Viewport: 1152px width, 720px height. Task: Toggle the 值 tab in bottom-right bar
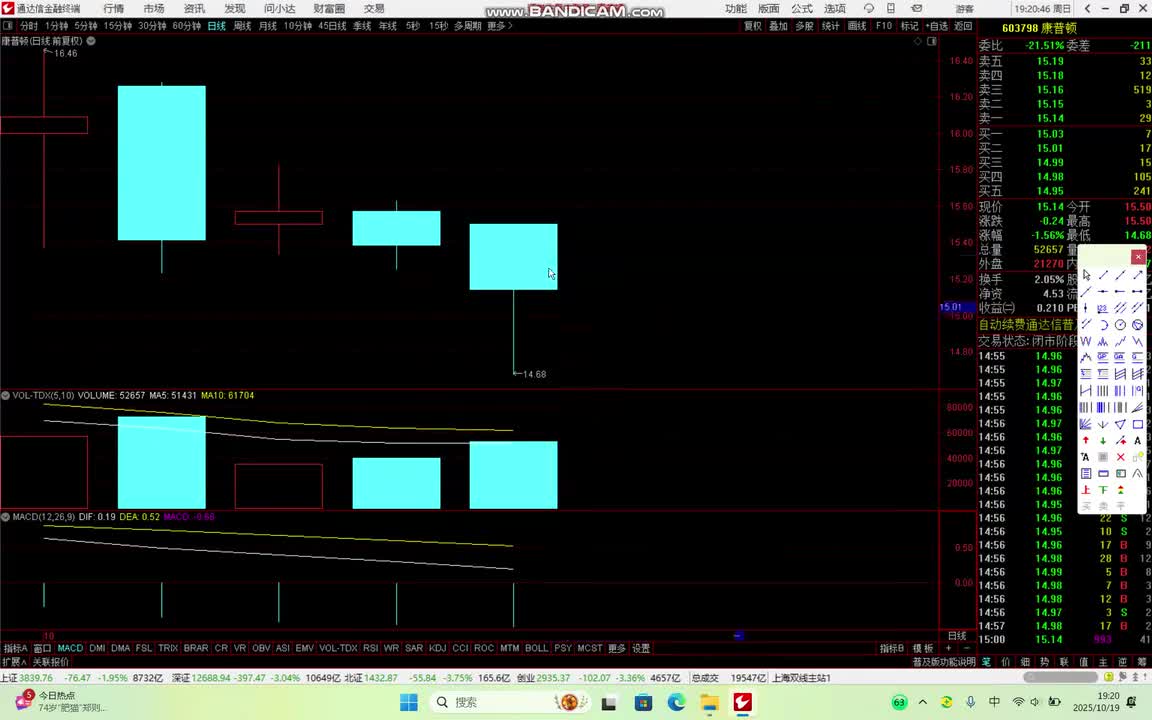point(1083,662)
